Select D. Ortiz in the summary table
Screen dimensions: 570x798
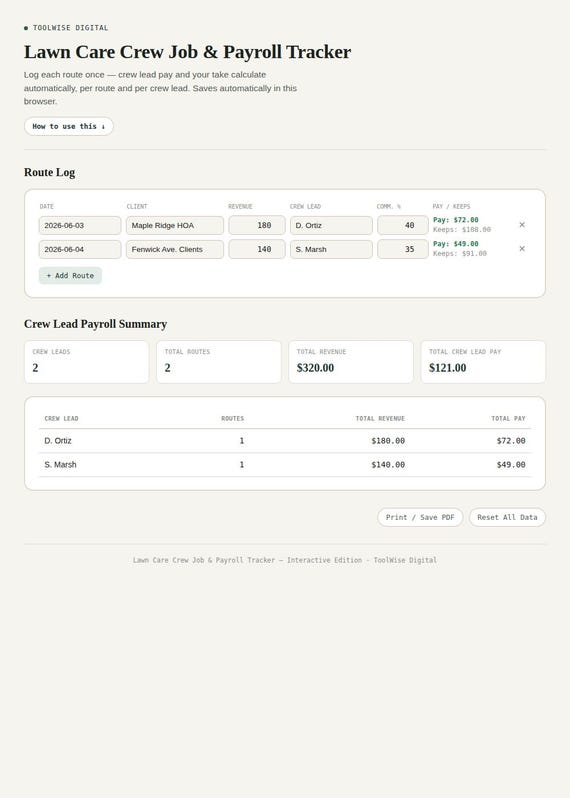[x=58, y=441]
